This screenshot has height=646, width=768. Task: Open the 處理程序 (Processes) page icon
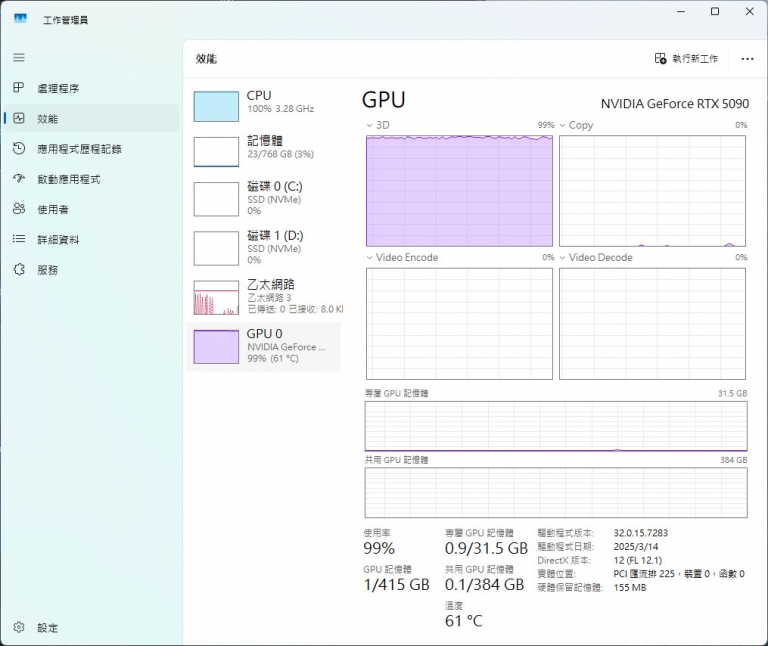point(18,88)
